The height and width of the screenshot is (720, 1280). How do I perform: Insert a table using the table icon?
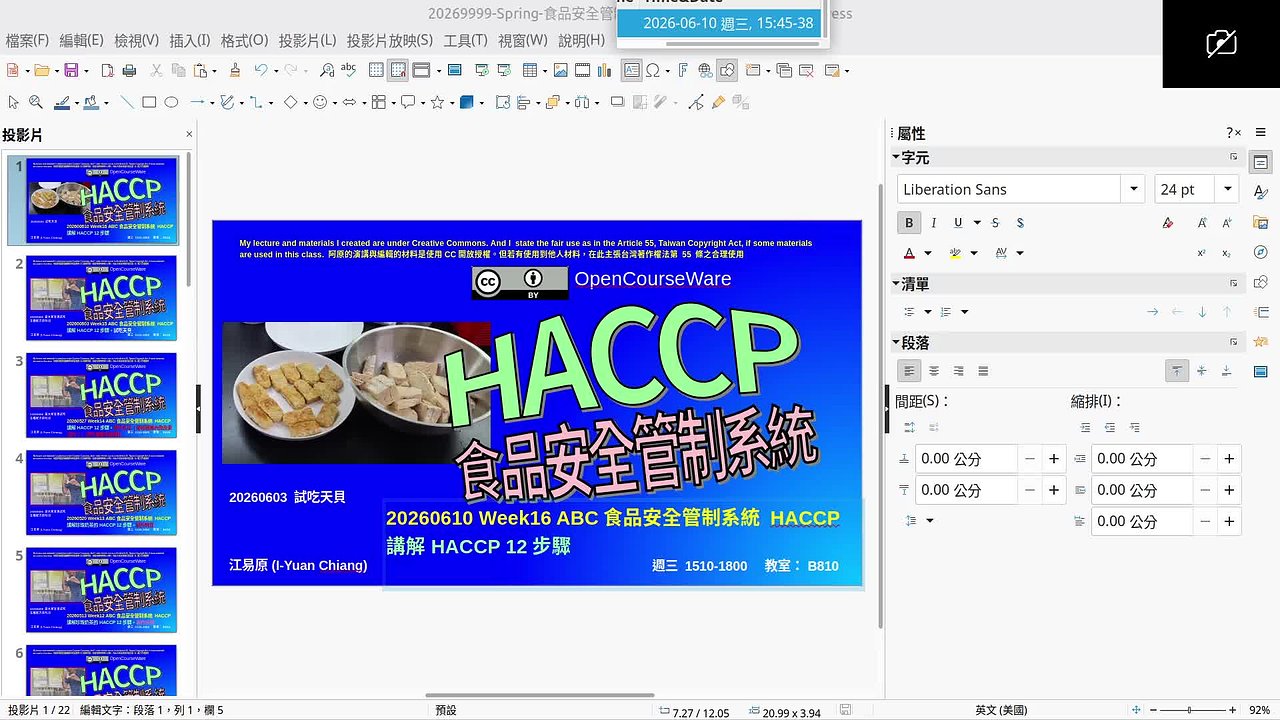point(530,70)
